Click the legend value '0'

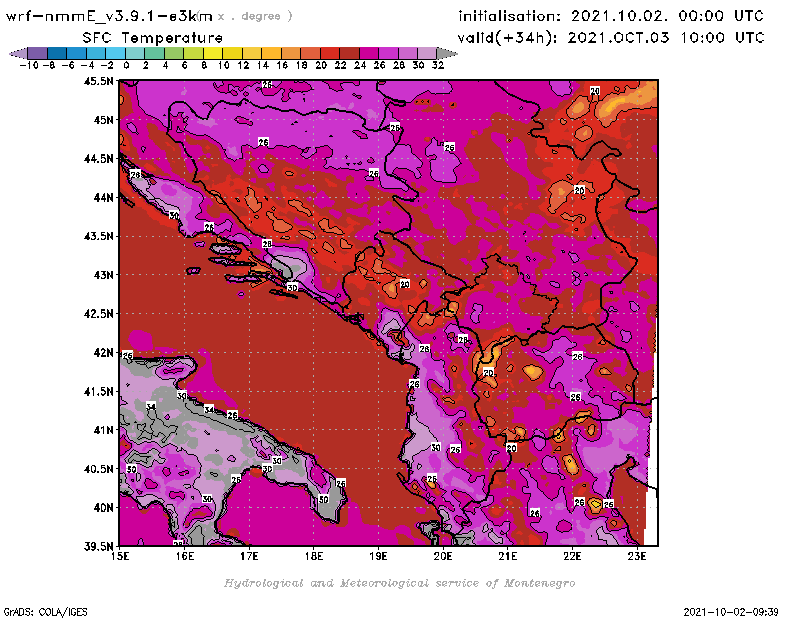point(126,65)
